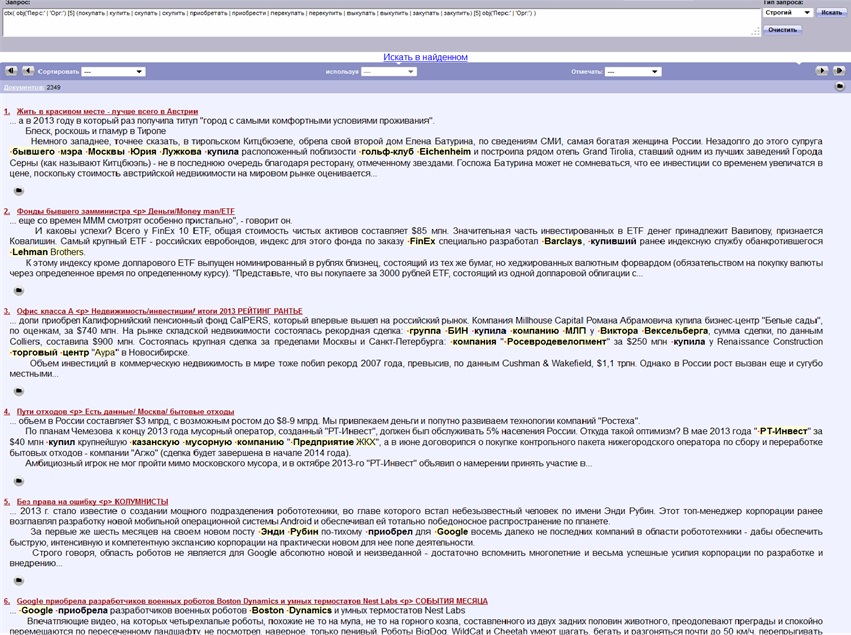Screen dimensions: 851x635
Task: Click the highlighted word Lehman
Action: tap(30, 252)
